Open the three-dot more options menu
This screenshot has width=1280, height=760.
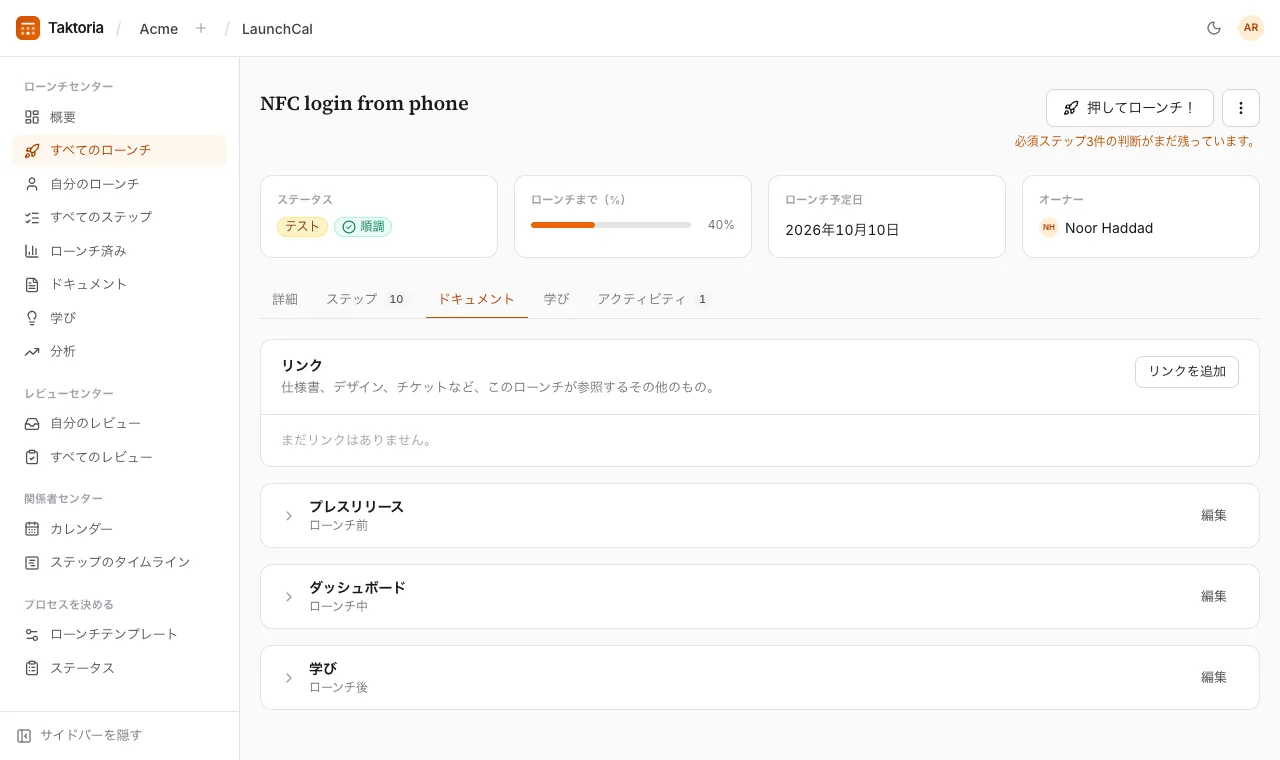click(1241, 108)
